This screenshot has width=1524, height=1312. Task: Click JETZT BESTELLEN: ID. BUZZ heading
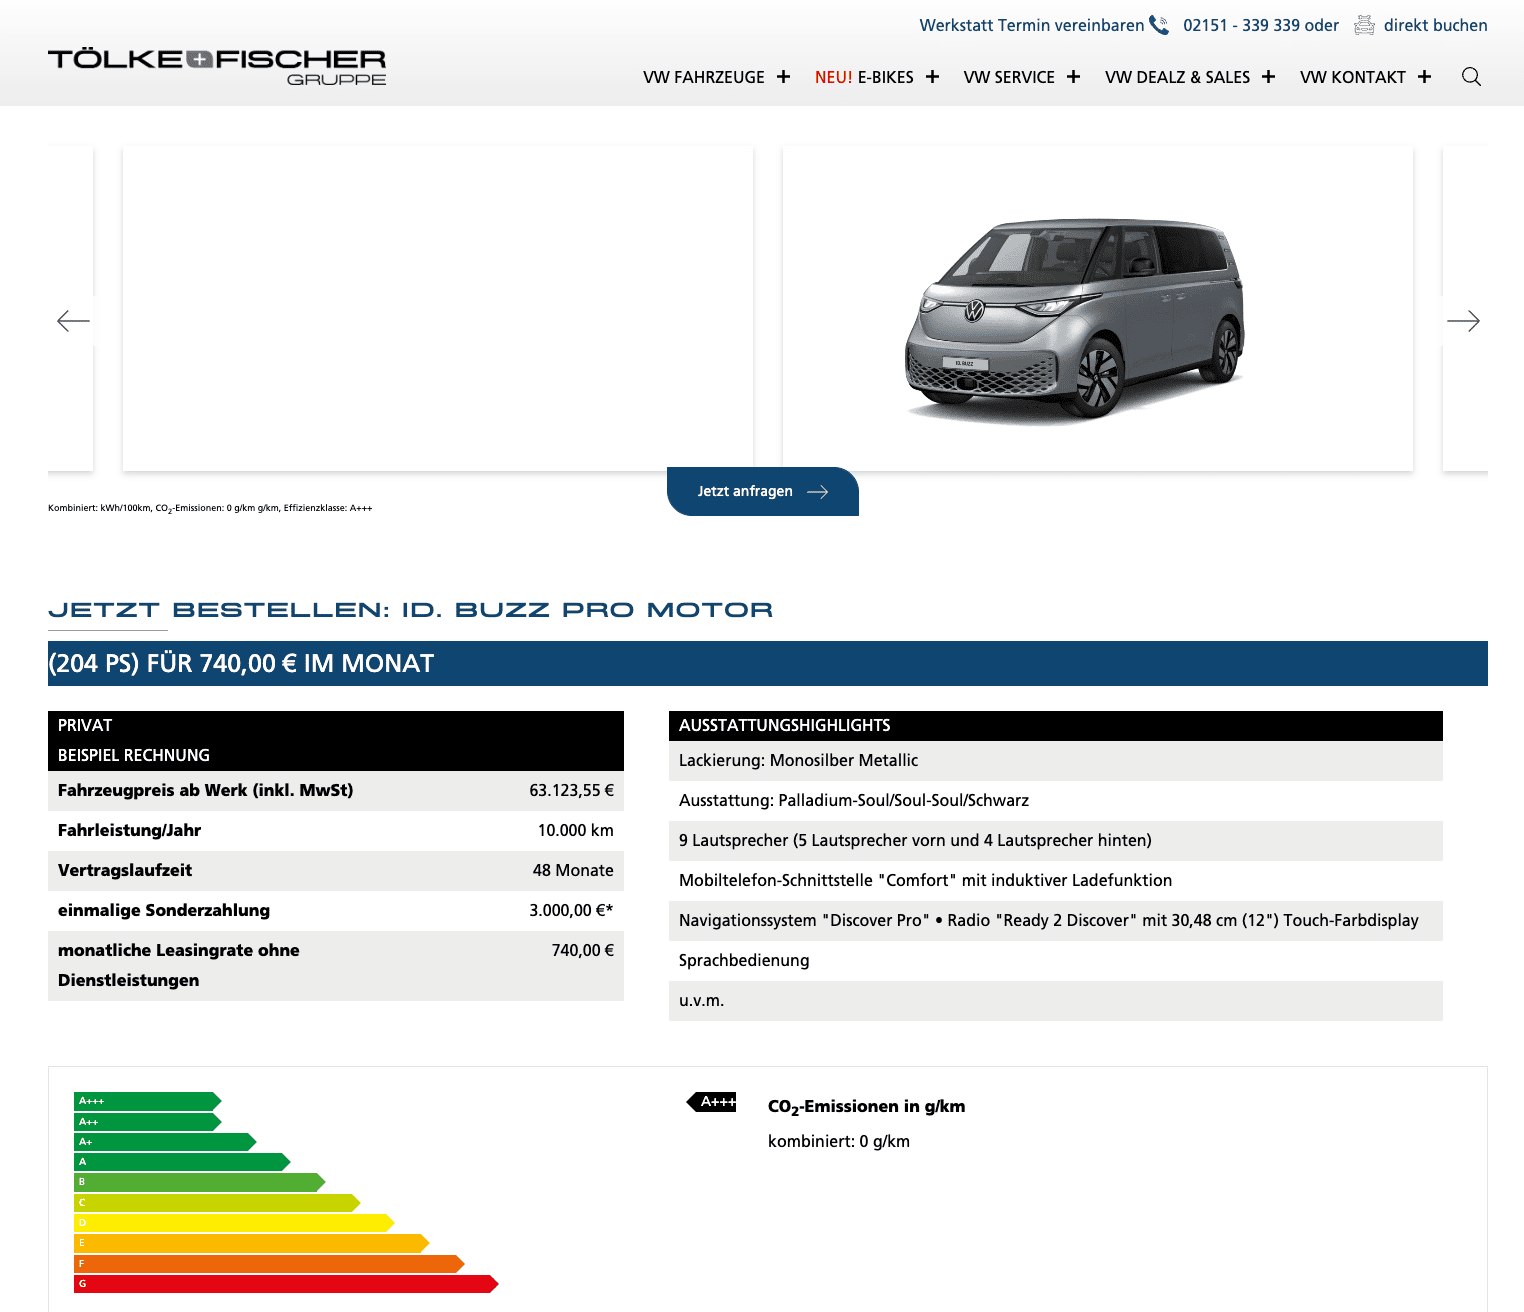411,610
